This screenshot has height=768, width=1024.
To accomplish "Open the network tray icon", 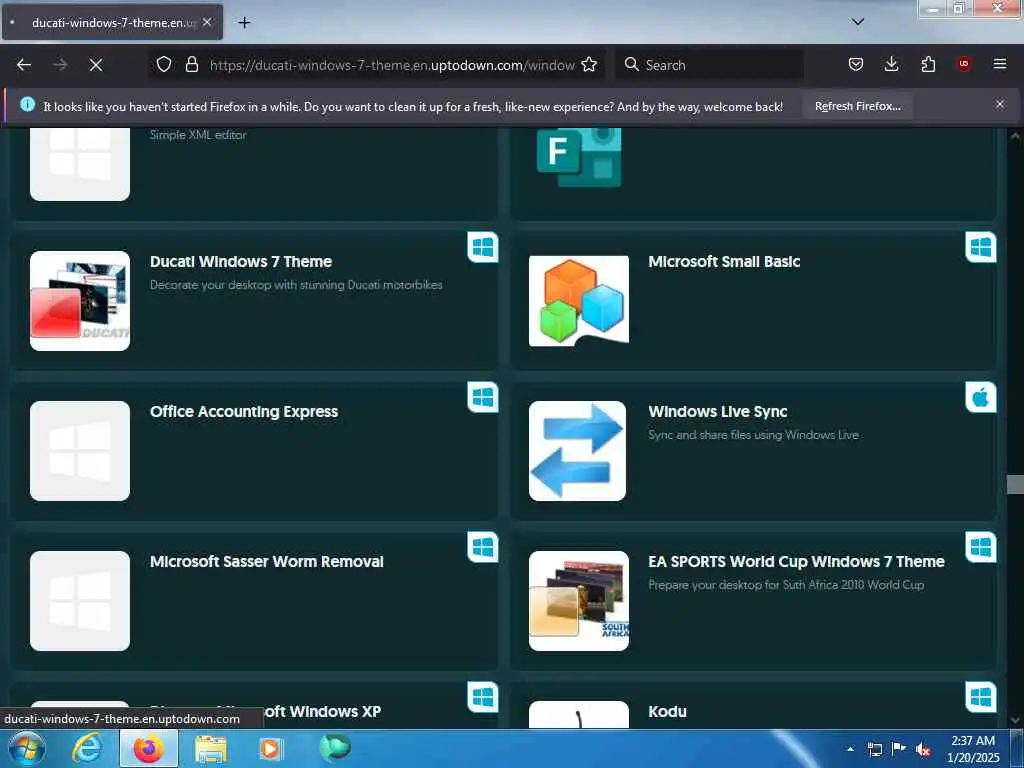I will 874,750.
